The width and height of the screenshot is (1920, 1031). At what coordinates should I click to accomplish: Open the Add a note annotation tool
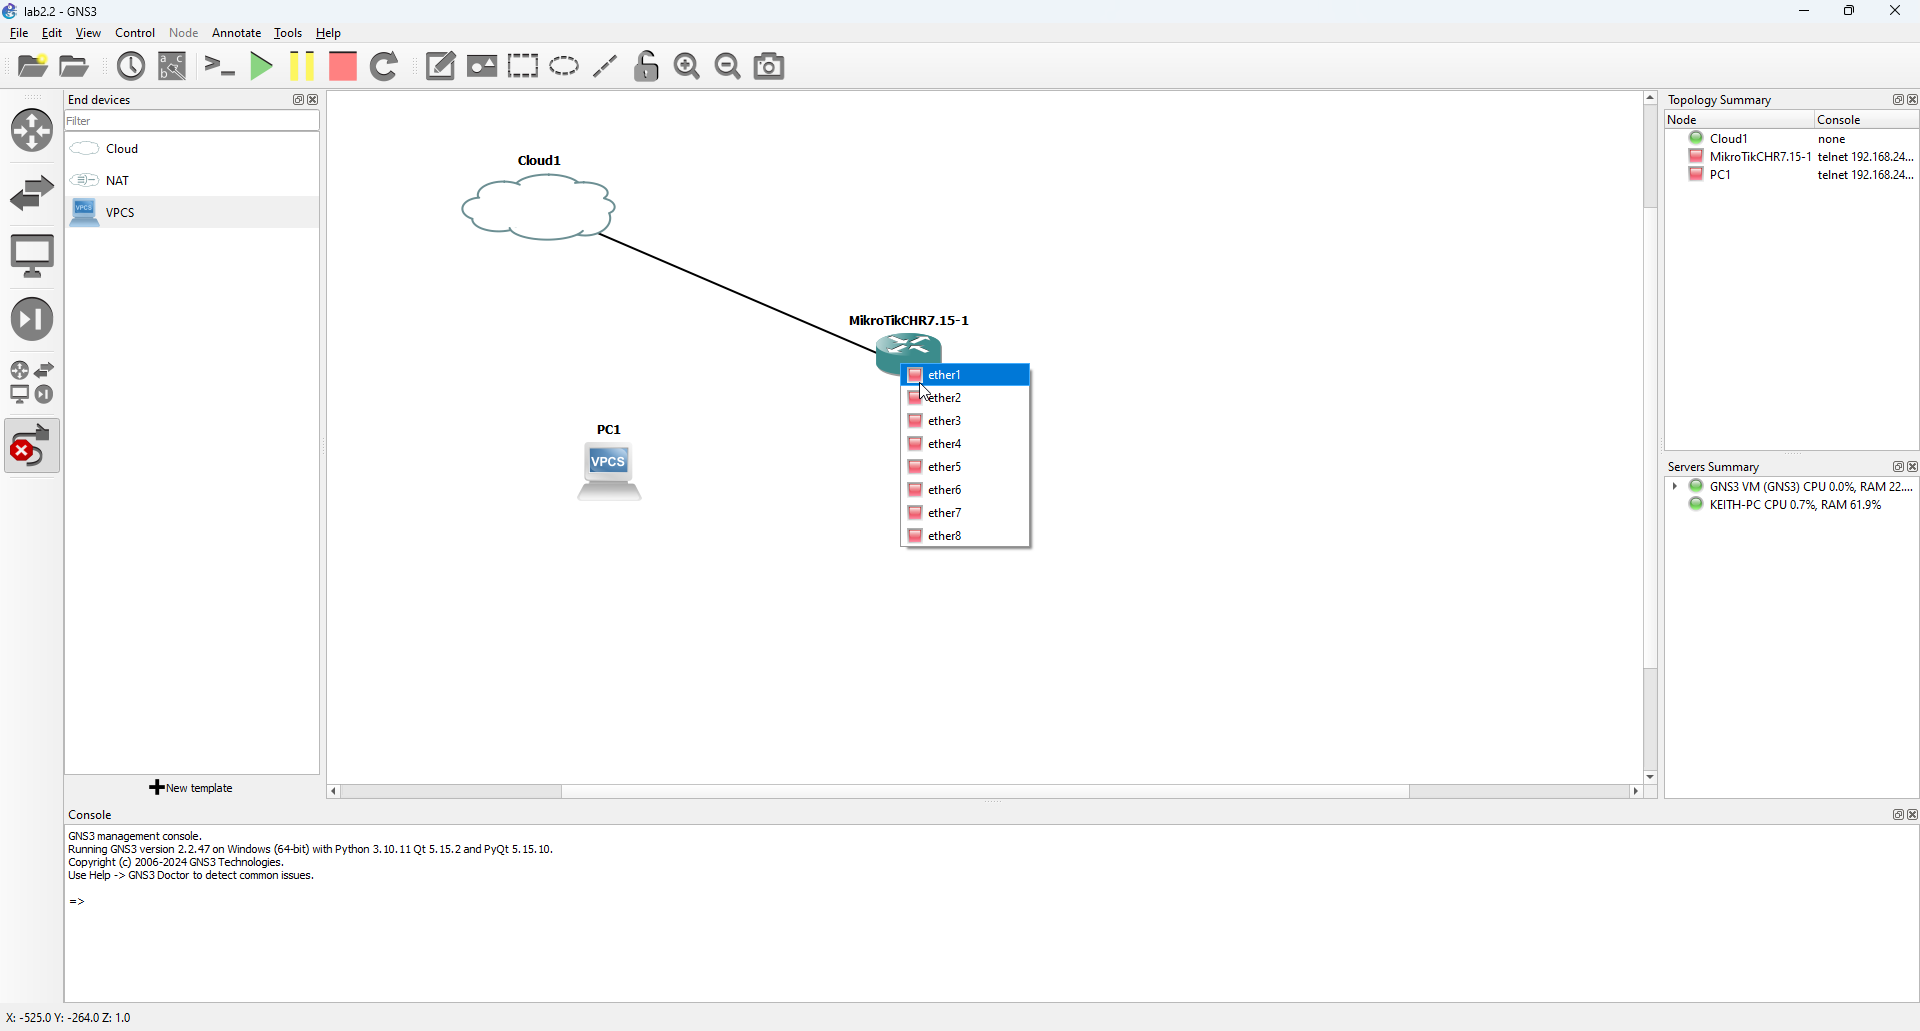pos(440,66)
